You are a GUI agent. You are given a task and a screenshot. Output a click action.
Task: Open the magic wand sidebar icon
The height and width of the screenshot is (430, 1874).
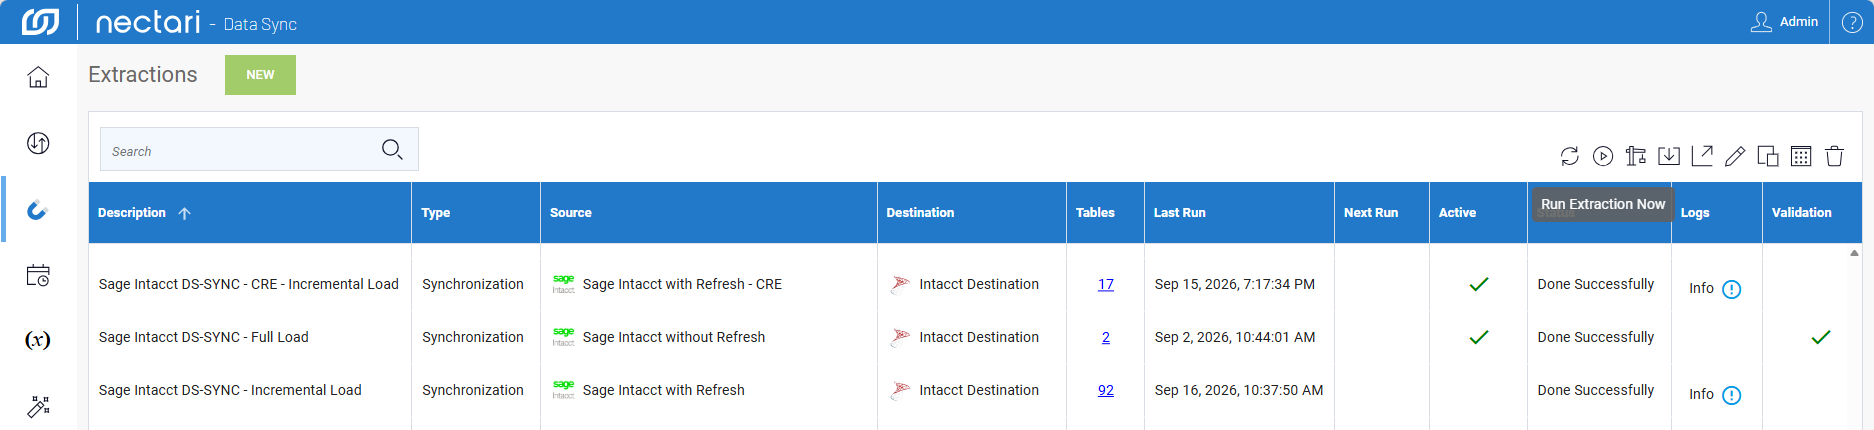38,406
